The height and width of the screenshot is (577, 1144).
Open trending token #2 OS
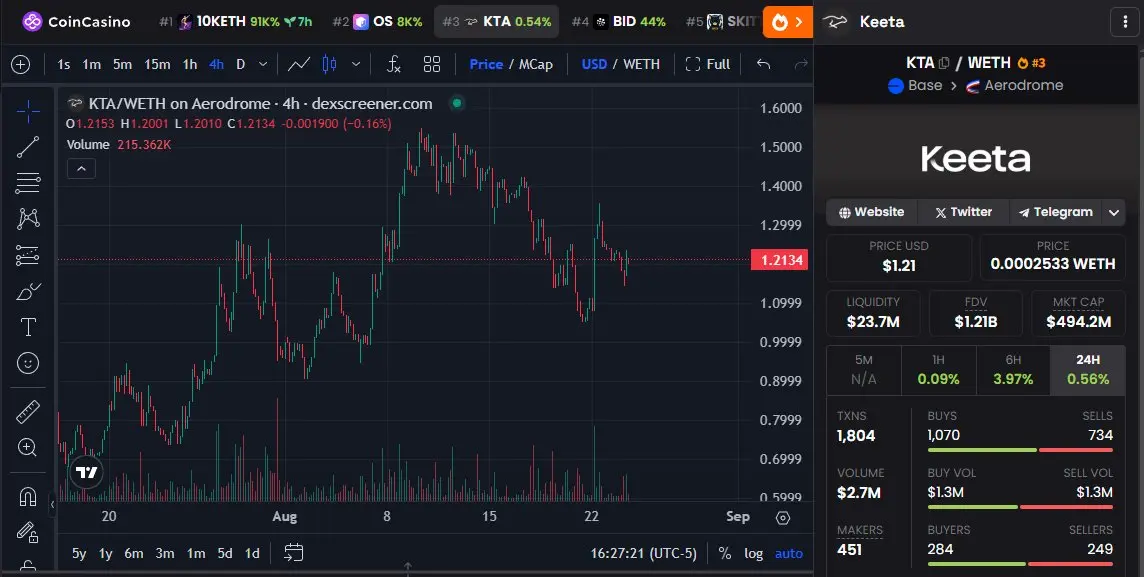[x=377, y=22]
